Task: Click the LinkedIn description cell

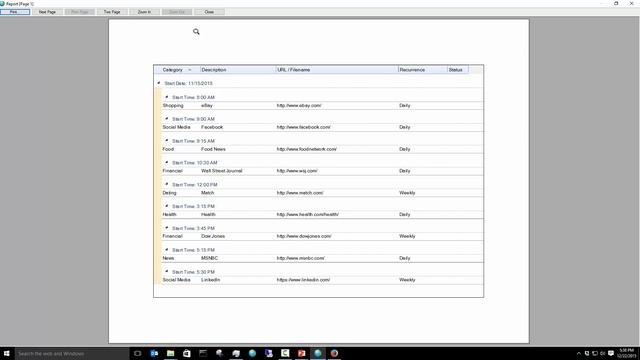Action: point(211,280)
